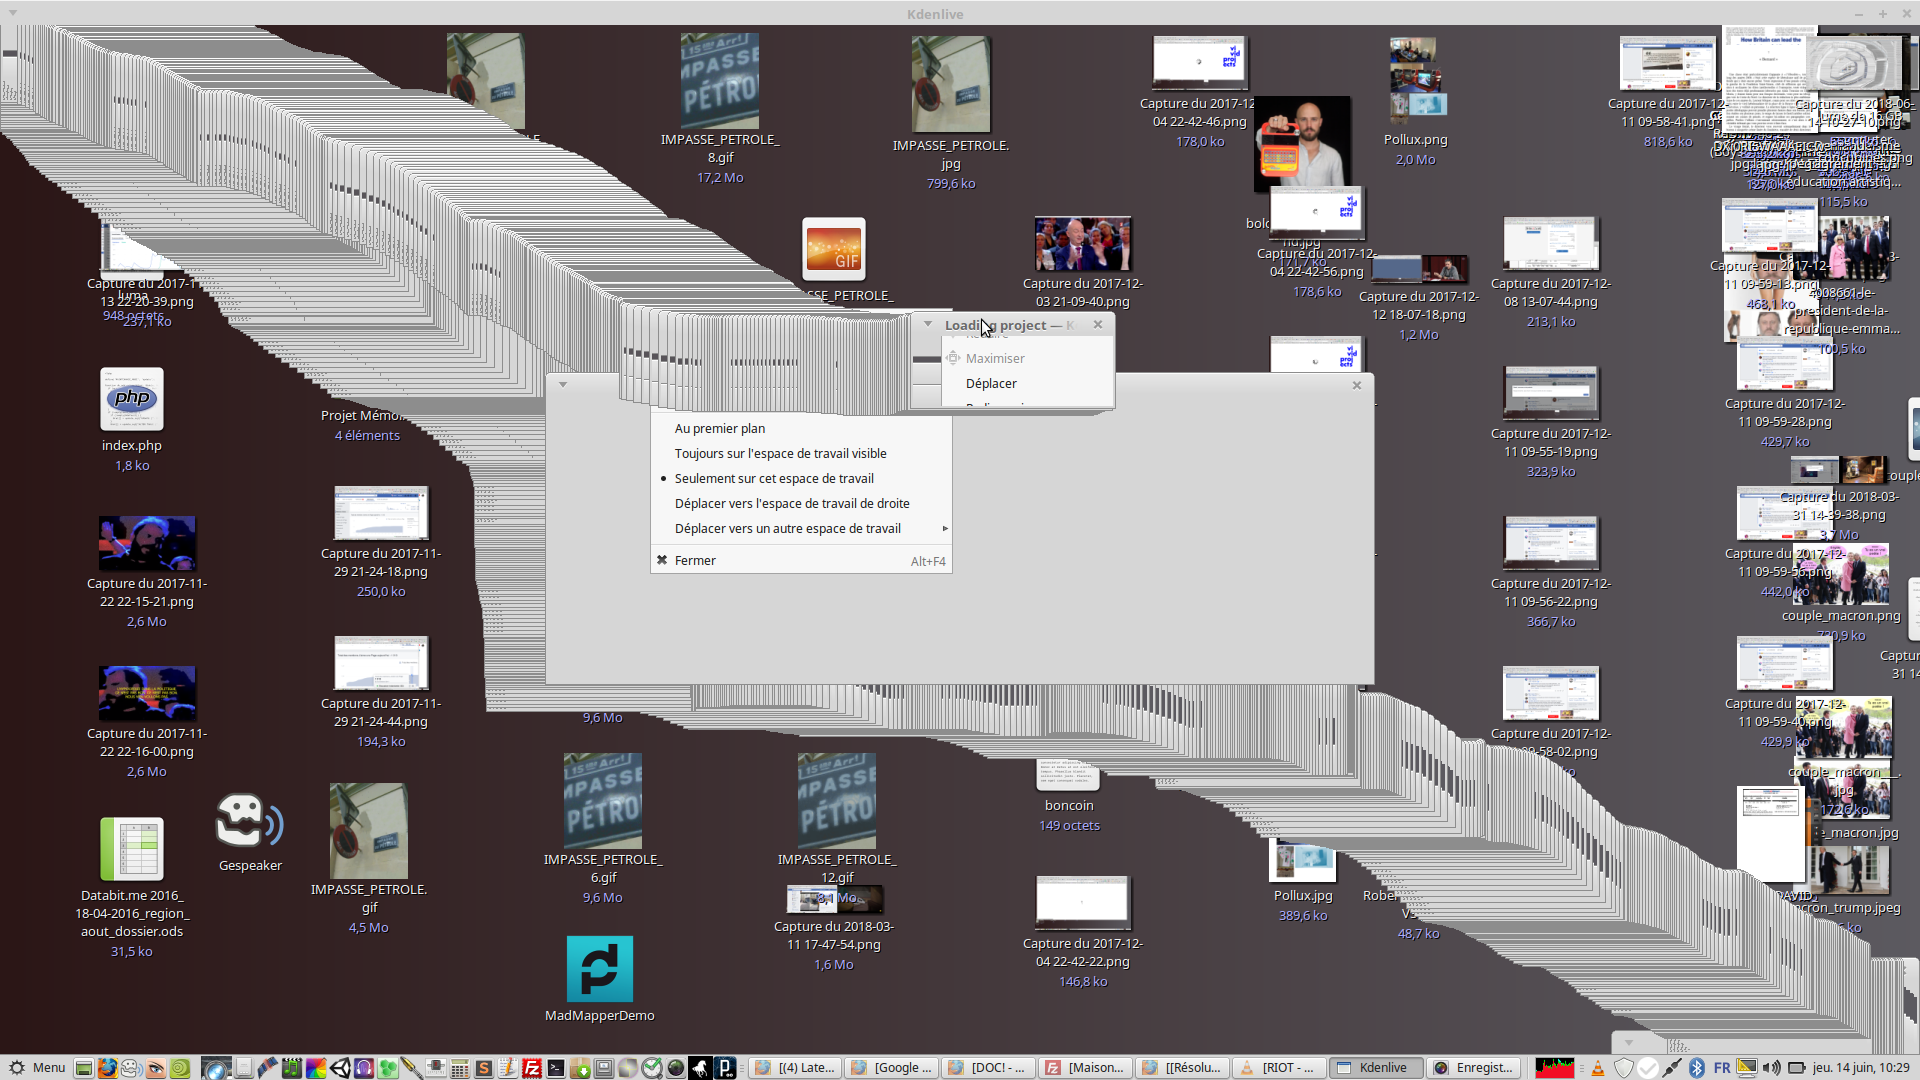Image resolution: width=1920 pixels, height=1080 pixels.
Task: Enable 'Toujours sur l'espace de travail visible'
Action: click(x=780, y=454)
